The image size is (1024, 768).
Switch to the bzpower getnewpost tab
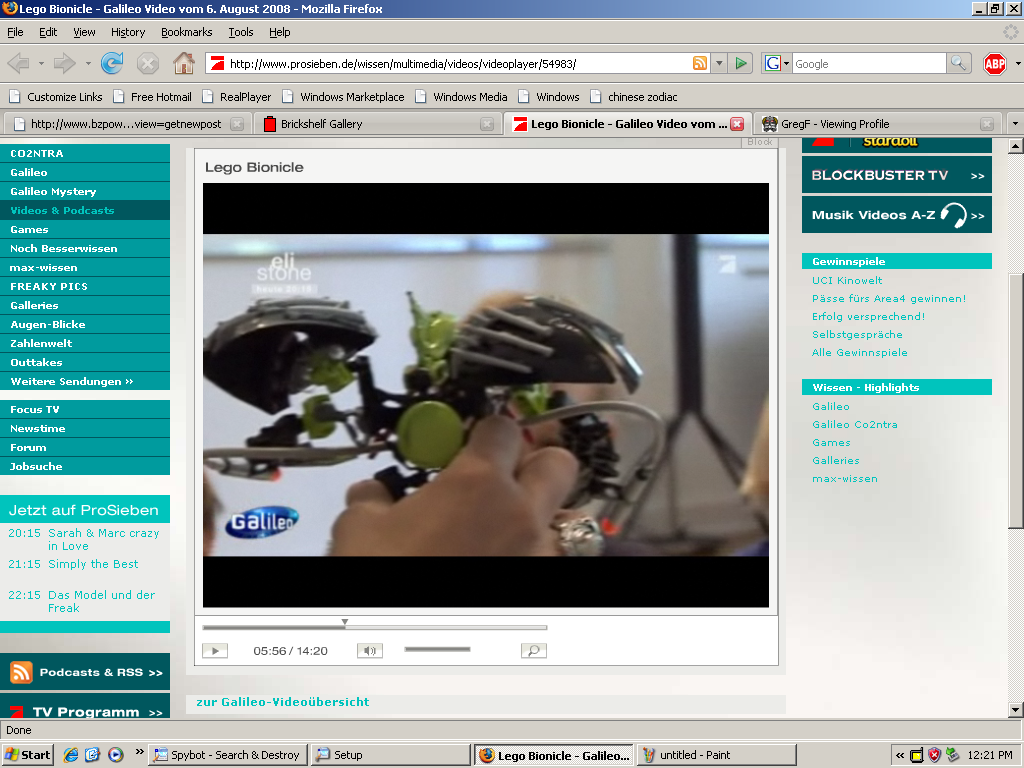127,123
